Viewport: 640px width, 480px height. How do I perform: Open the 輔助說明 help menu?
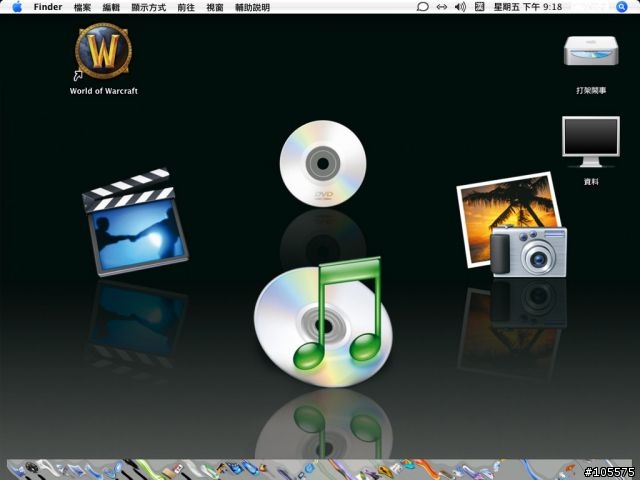(252, 7)
